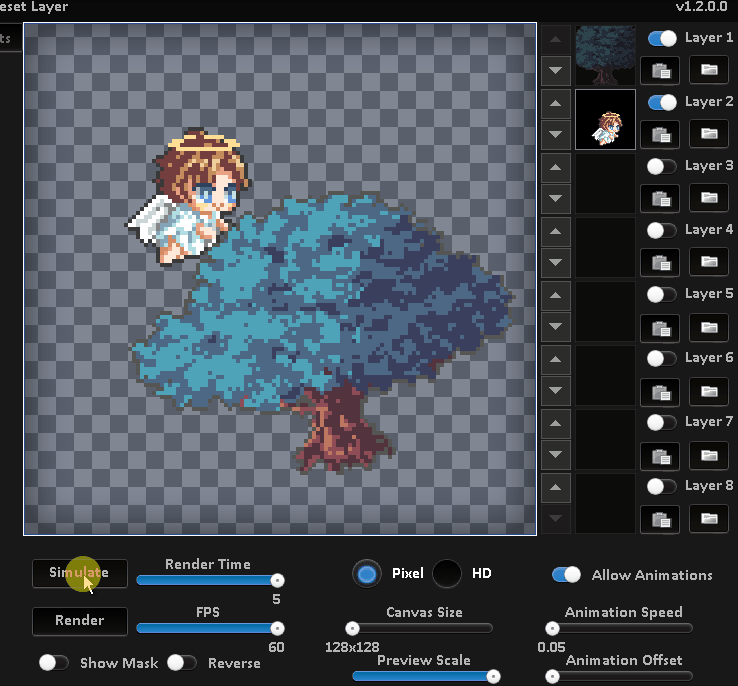Move Layer 7 up
This screenshot has width=738, height=686.
[556, 423]
